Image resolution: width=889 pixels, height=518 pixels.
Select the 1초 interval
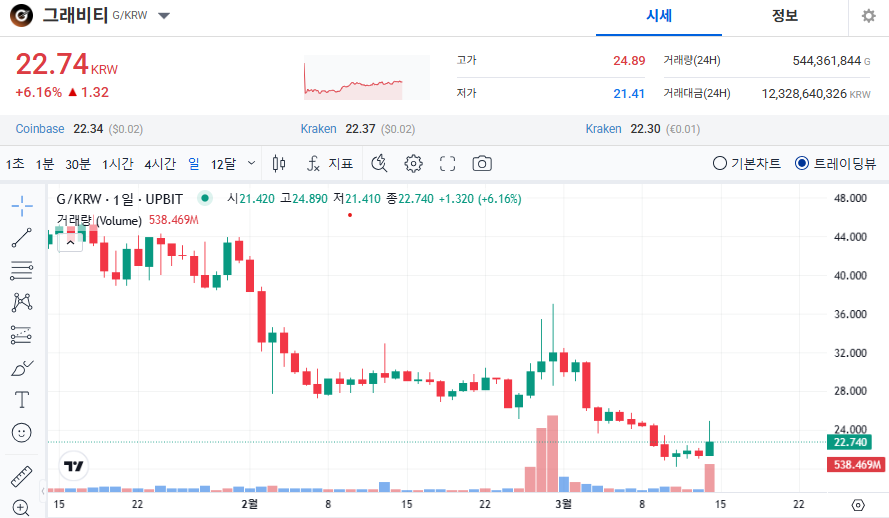(x=15, y=164)
